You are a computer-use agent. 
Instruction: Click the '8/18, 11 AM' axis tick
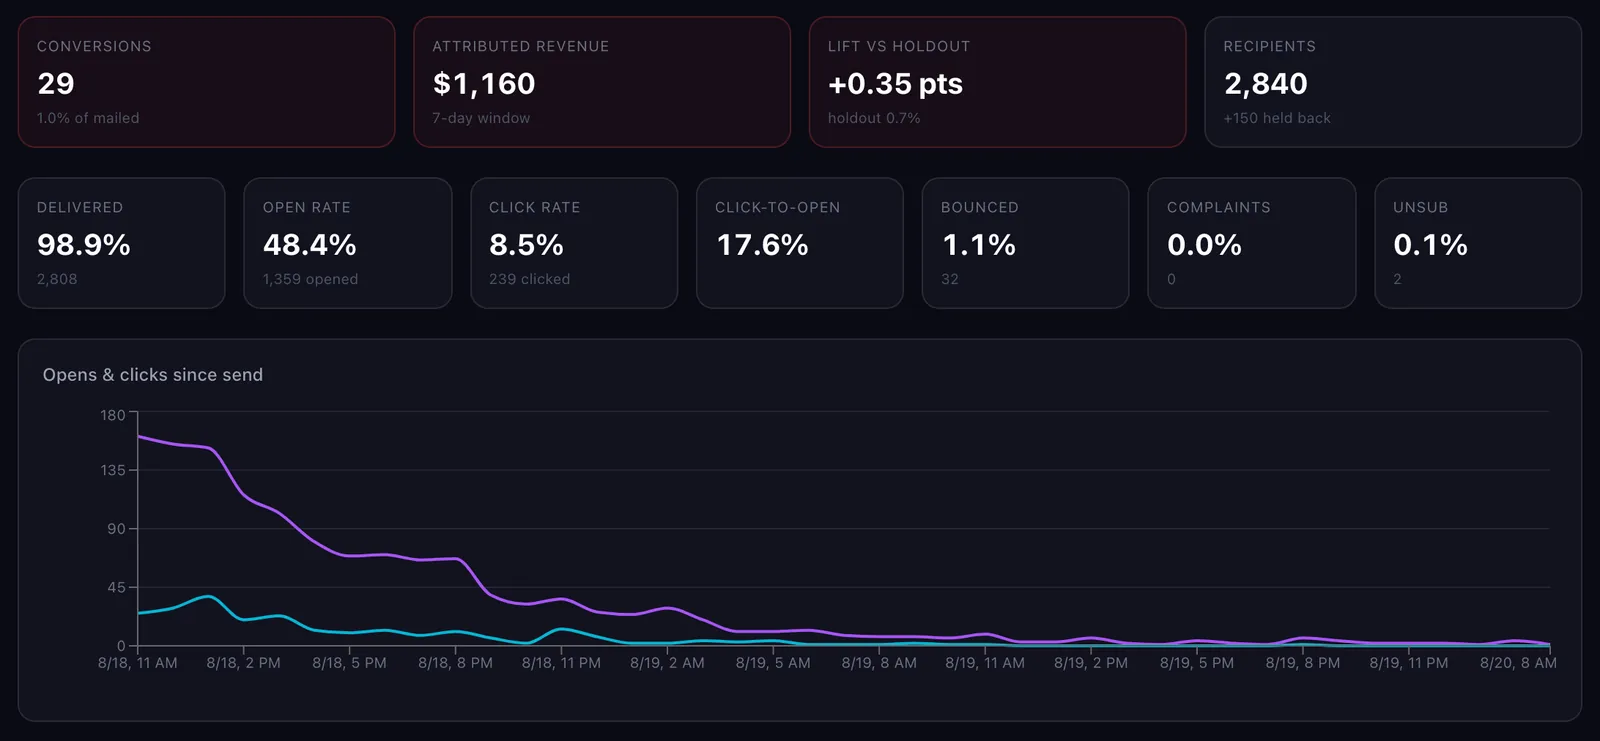pyautogui.click(x=138, y=663)
